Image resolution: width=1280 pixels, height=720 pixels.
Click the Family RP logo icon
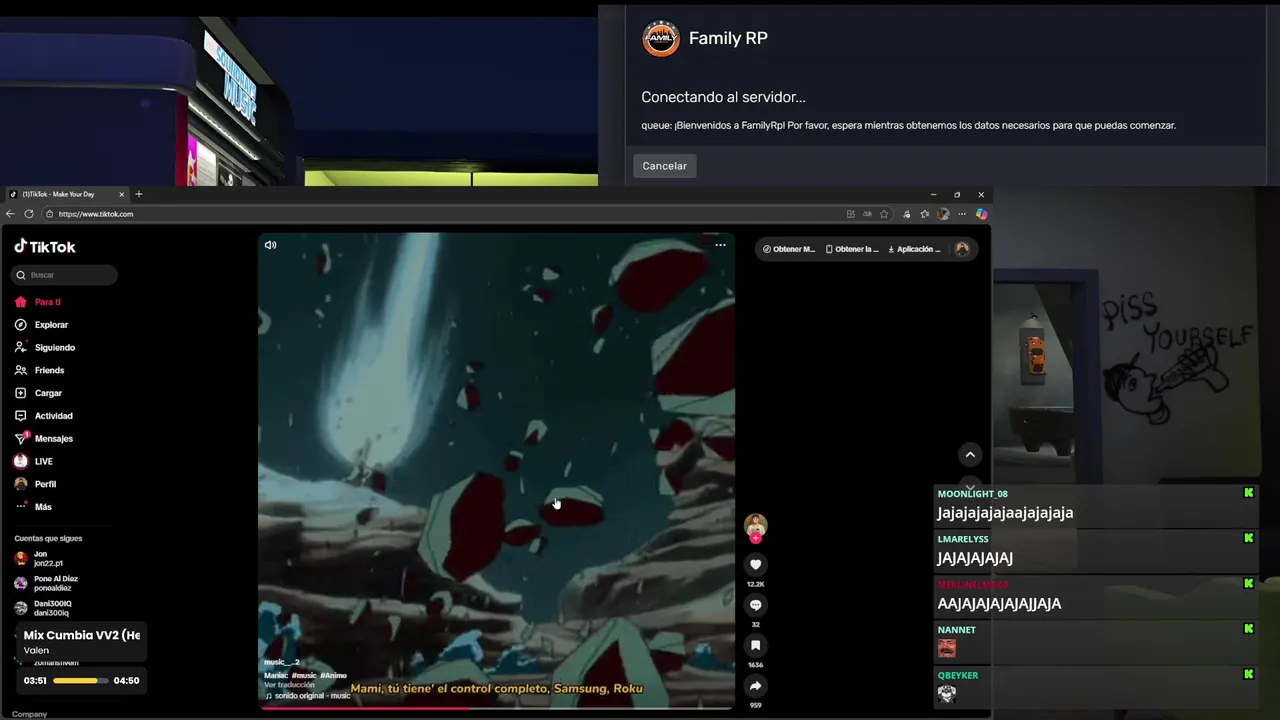(x=660, y=39)
